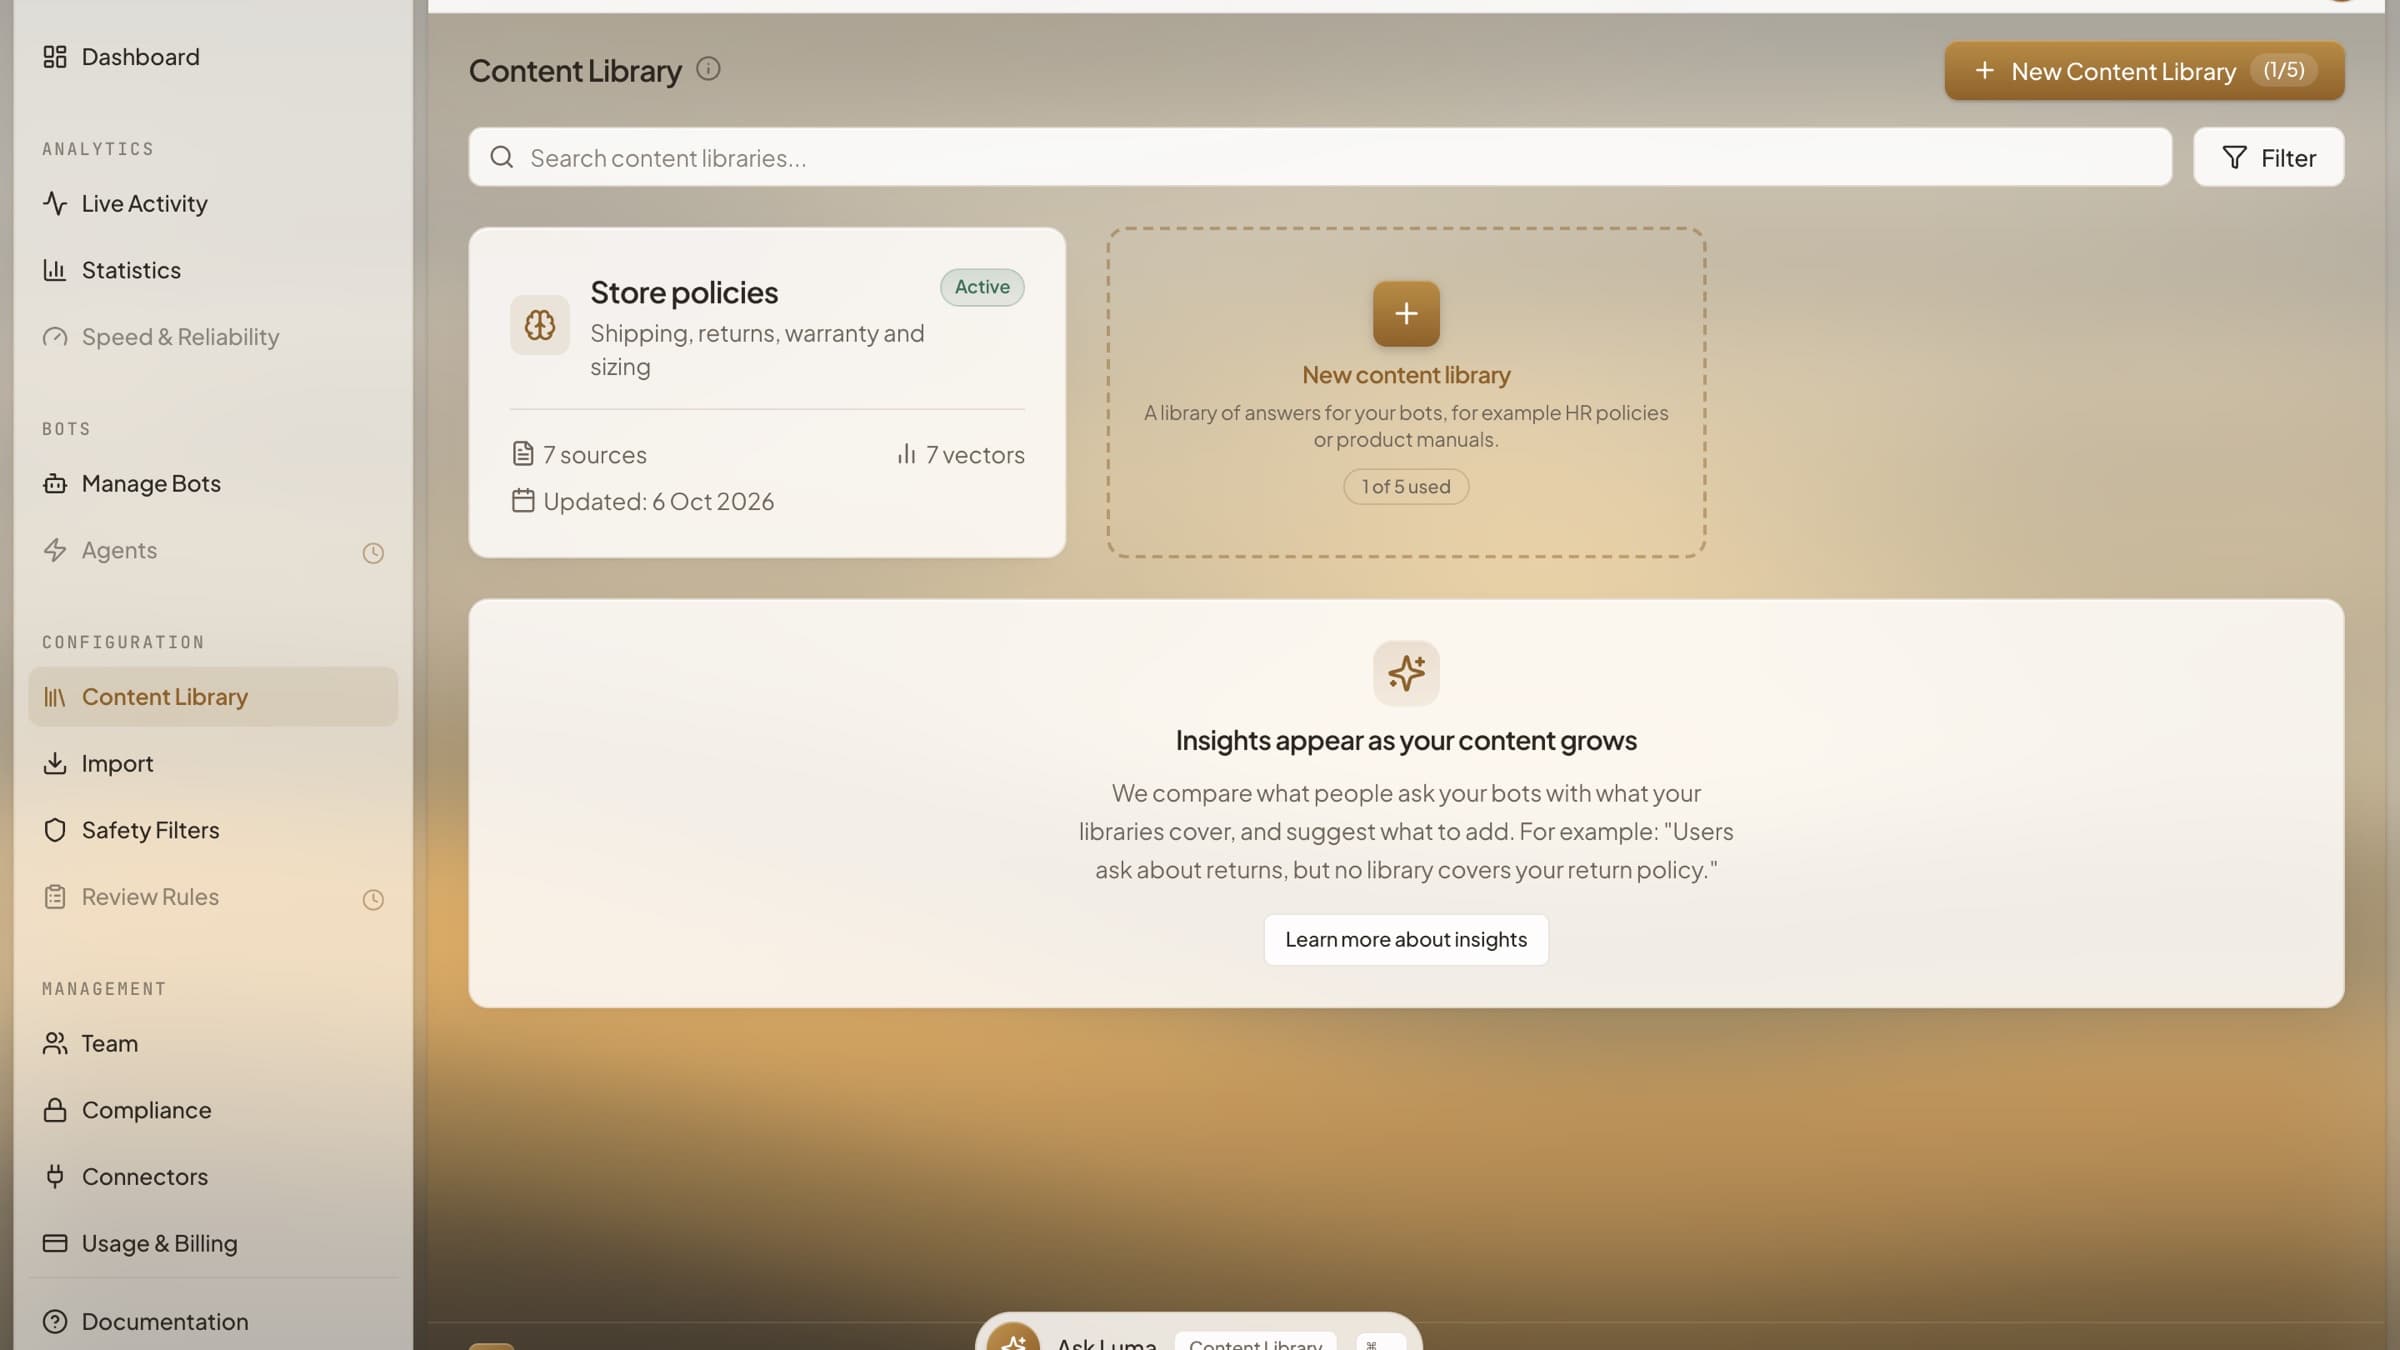Open the Compliance page
Image resolution: width=2400 pixels, height=1350 pixels.
(x=213, y=1110)
